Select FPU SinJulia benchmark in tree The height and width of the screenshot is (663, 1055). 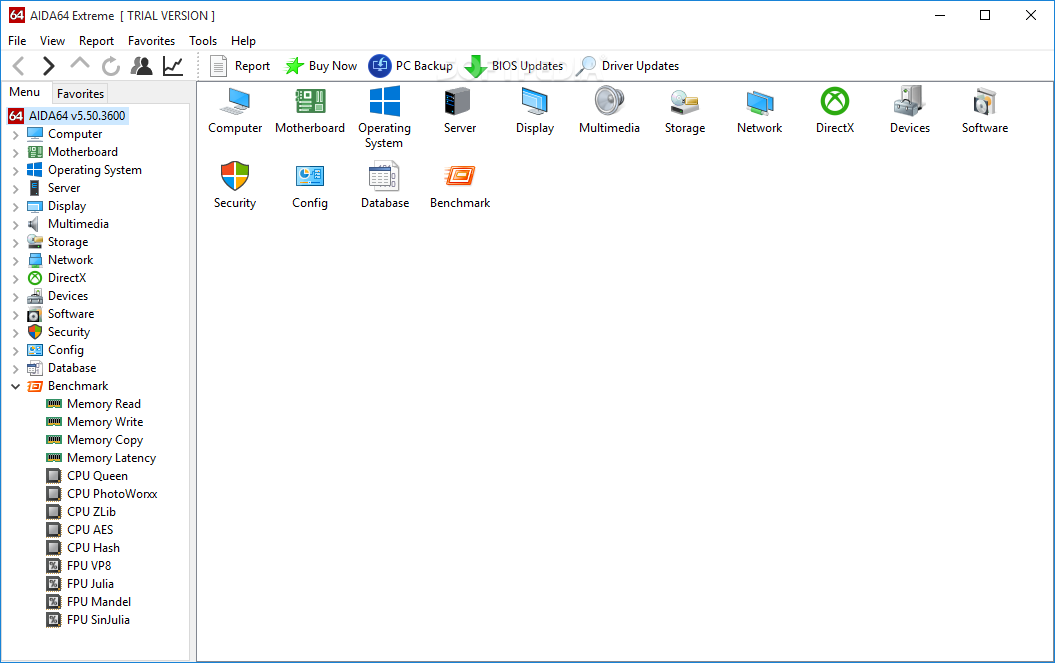pos(98,620)
